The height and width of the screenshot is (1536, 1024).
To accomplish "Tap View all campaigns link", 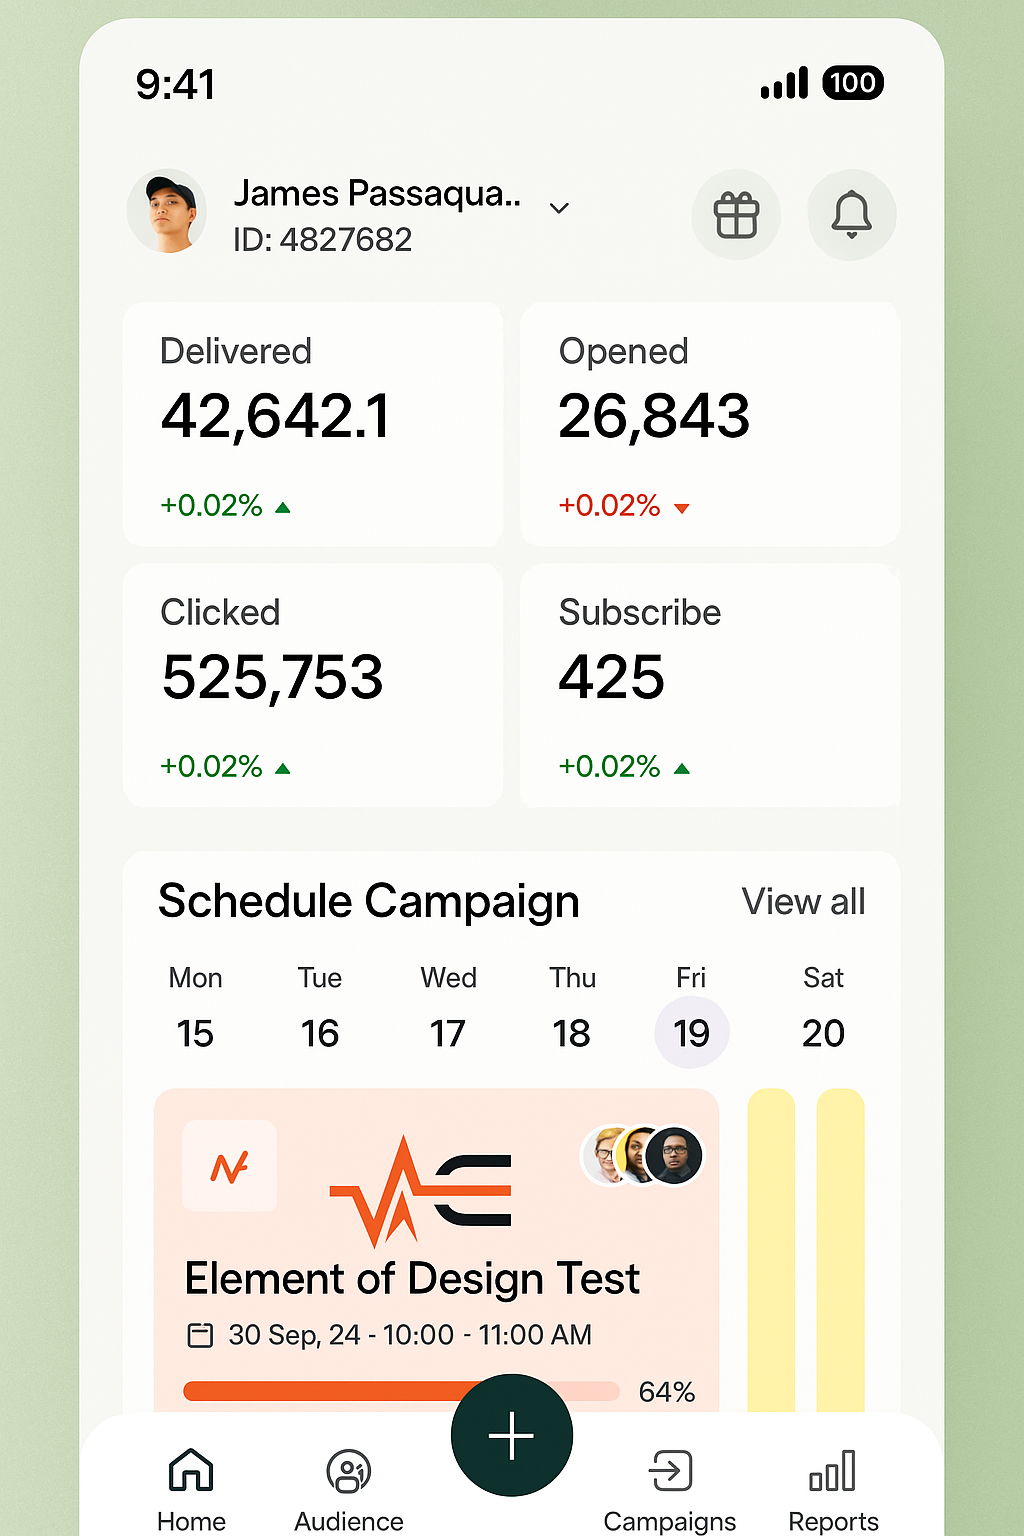I will coord(803,902).
